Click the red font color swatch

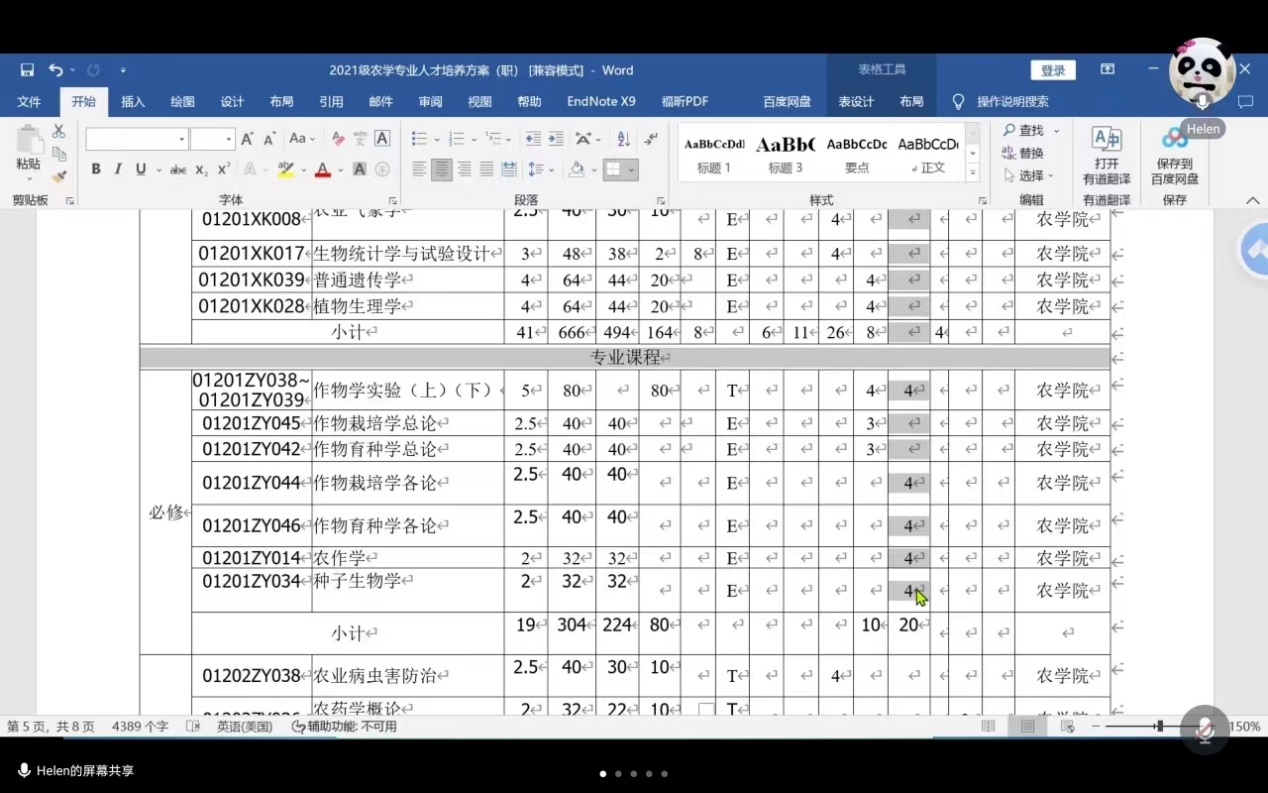[322, 169]
